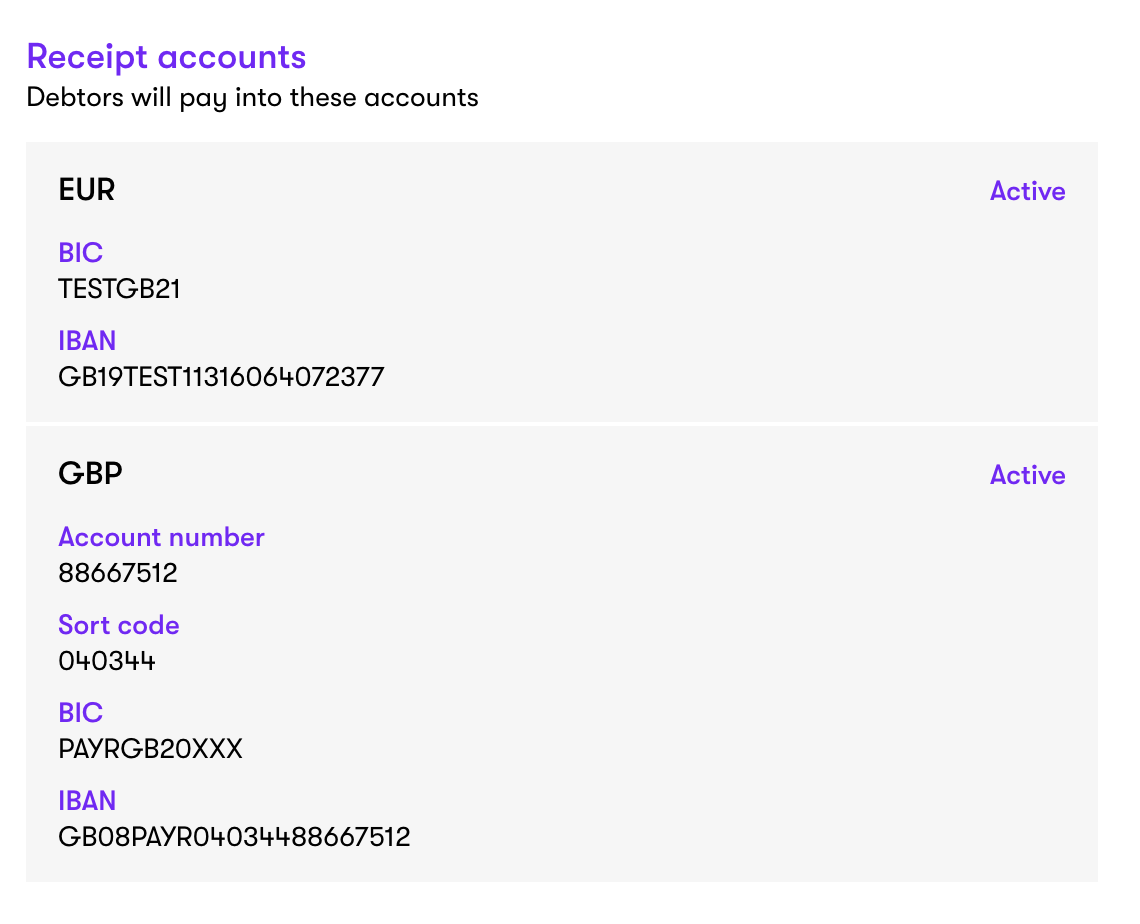The height and width of the screenshot is (924, 1140).
Task: Click the IBAN label in GBP account
Action: click(x=87, y=801)
